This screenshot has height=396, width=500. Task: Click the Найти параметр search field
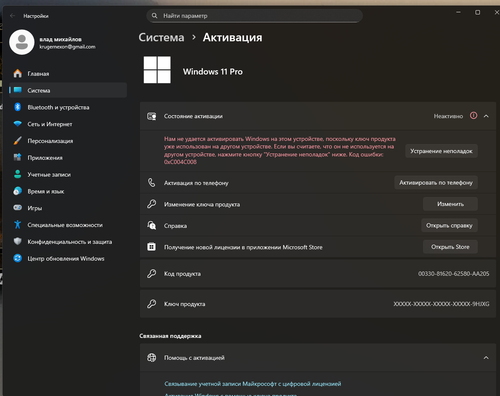[x=255, y=16]
